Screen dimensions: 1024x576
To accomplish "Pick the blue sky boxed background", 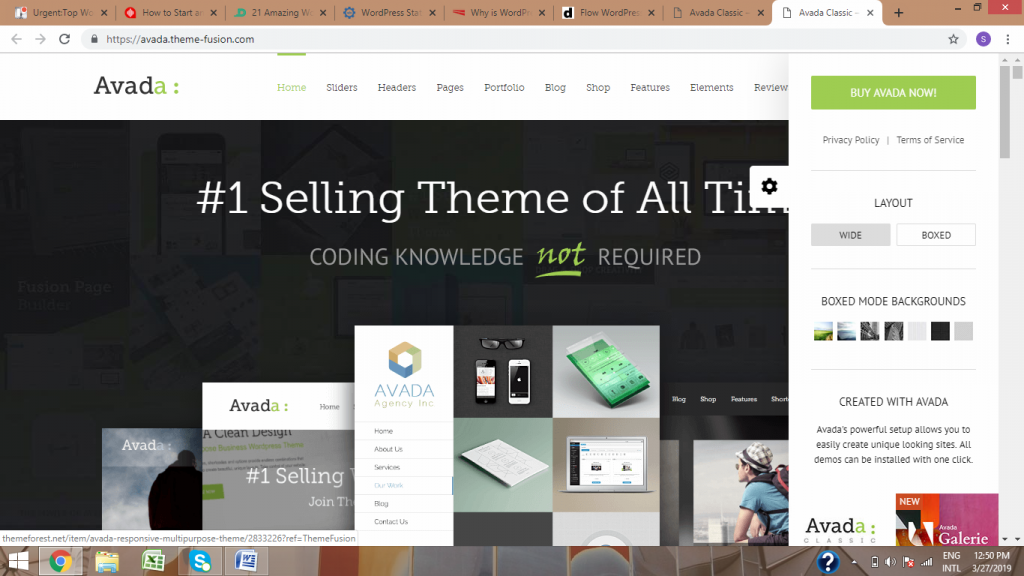I will point(846,331).
